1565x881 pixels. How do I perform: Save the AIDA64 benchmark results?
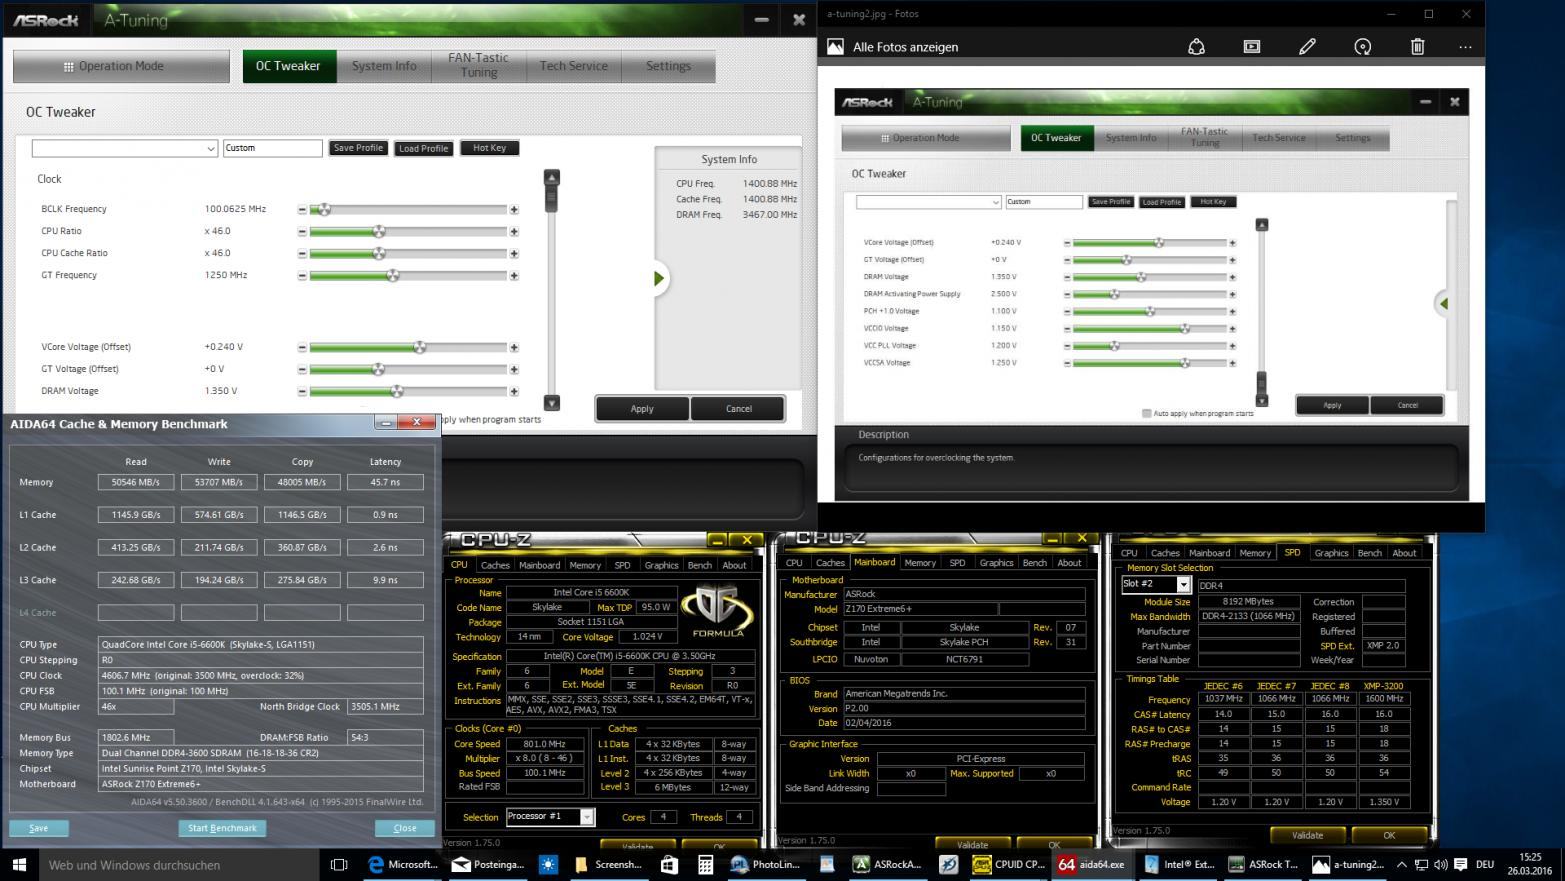pyautogui.click(x=39, y=828)
